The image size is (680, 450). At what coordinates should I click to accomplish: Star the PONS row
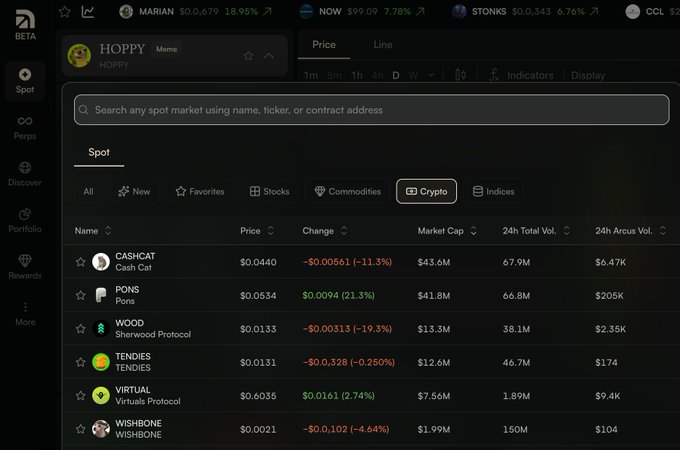pos(81,295)
